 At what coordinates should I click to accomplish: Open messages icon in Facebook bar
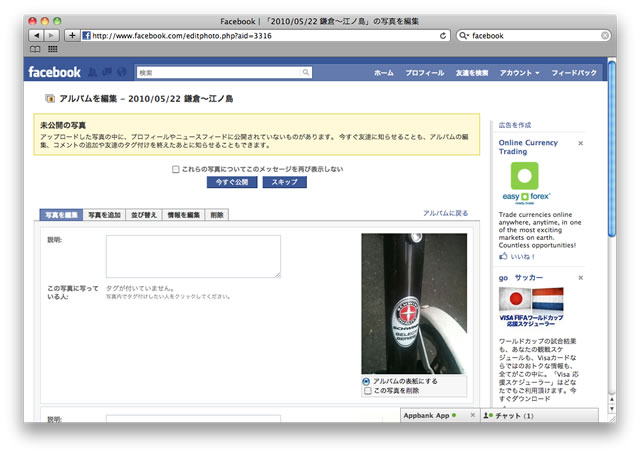tap(107, 72)
